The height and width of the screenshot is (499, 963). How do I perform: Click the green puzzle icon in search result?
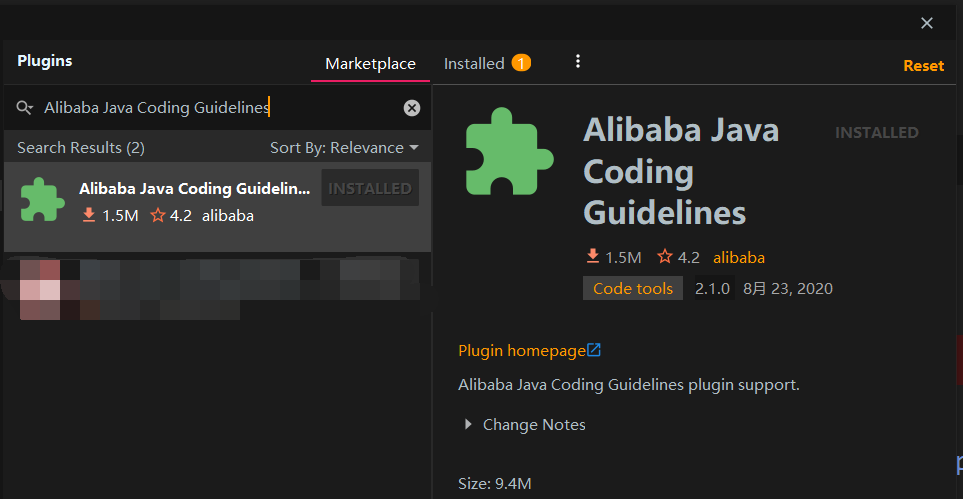point(42,199)
